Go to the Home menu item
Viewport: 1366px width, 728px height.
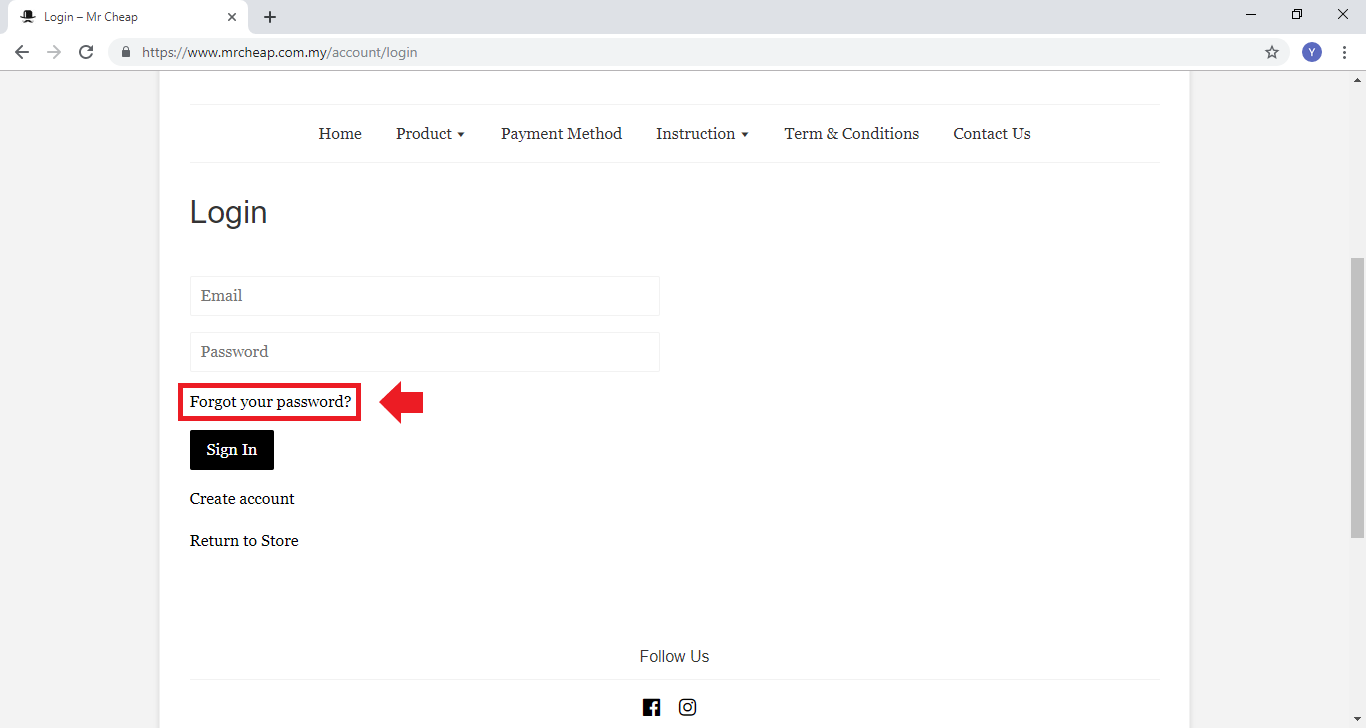[x=340, y=134]
